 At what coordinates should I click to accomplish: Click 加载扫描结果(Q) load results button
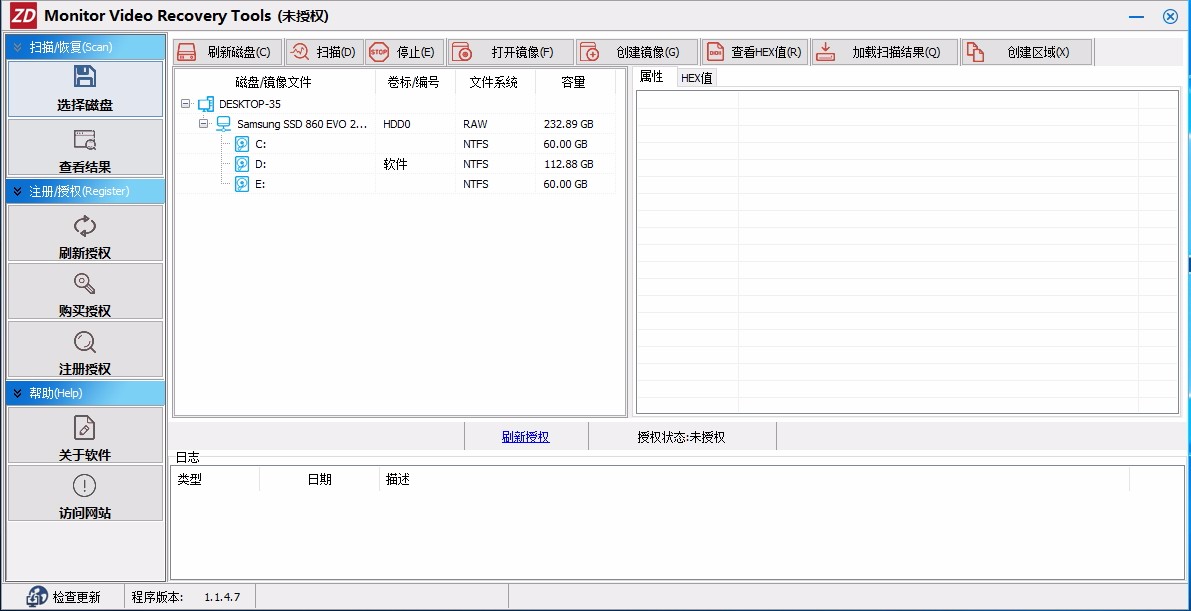[884, 52]
